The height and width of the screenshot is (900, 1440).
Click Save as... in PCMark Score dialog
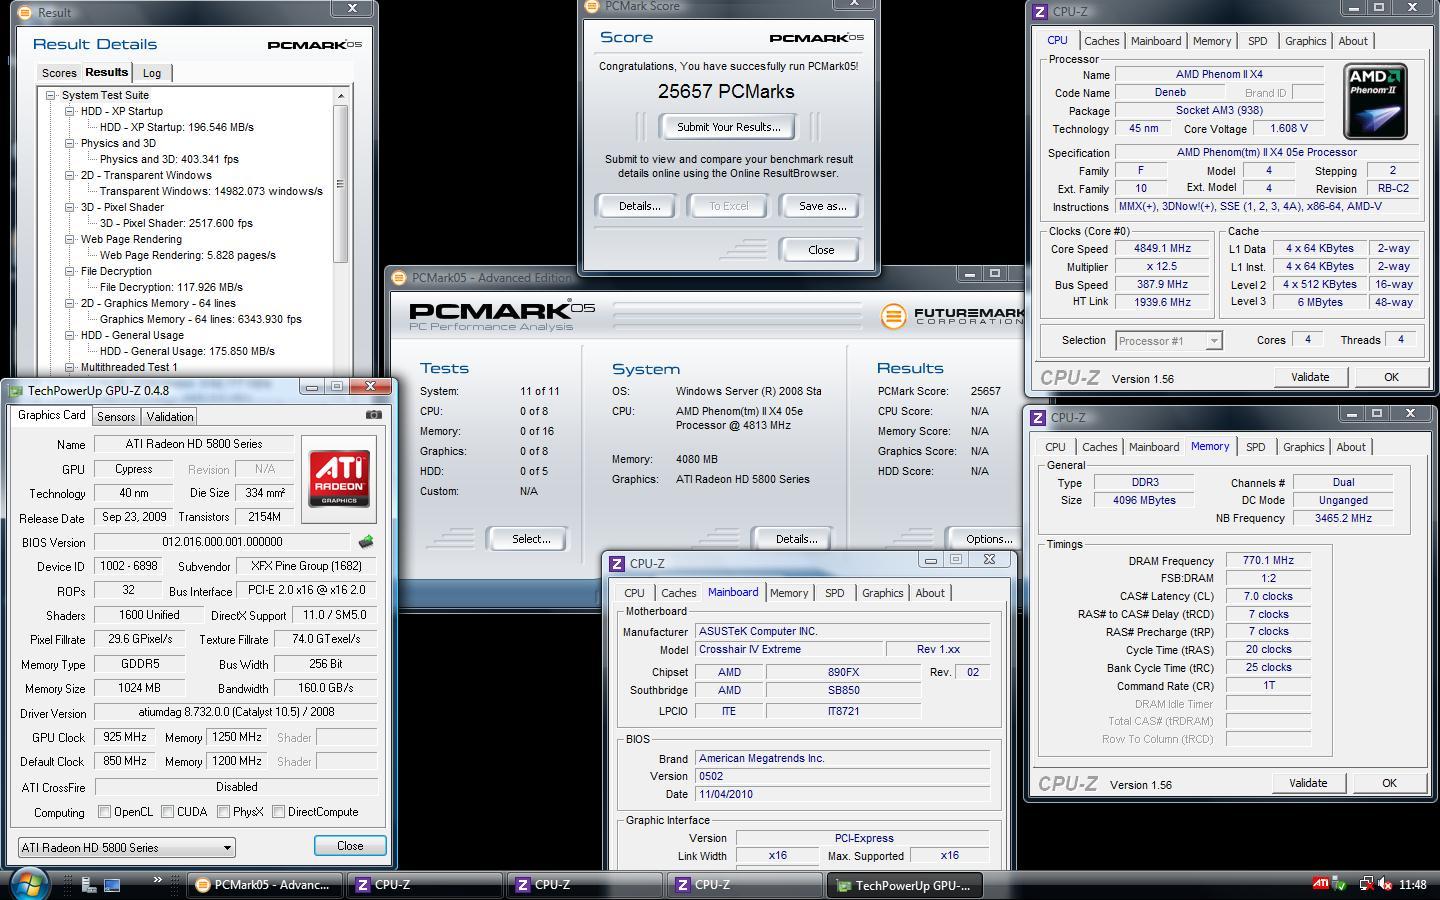pyautogui.click(x=823, y=206)
